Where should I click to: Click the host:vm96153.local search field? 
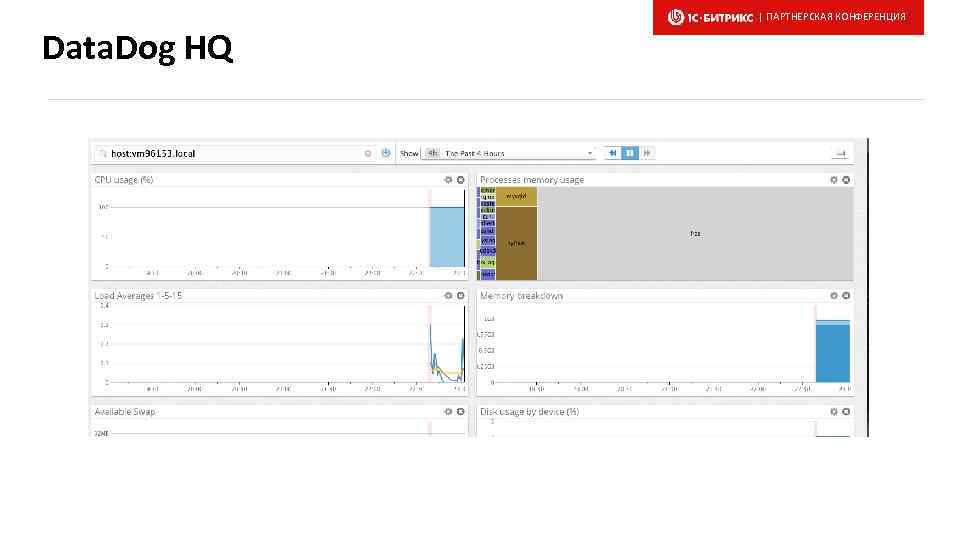(236, 153)
